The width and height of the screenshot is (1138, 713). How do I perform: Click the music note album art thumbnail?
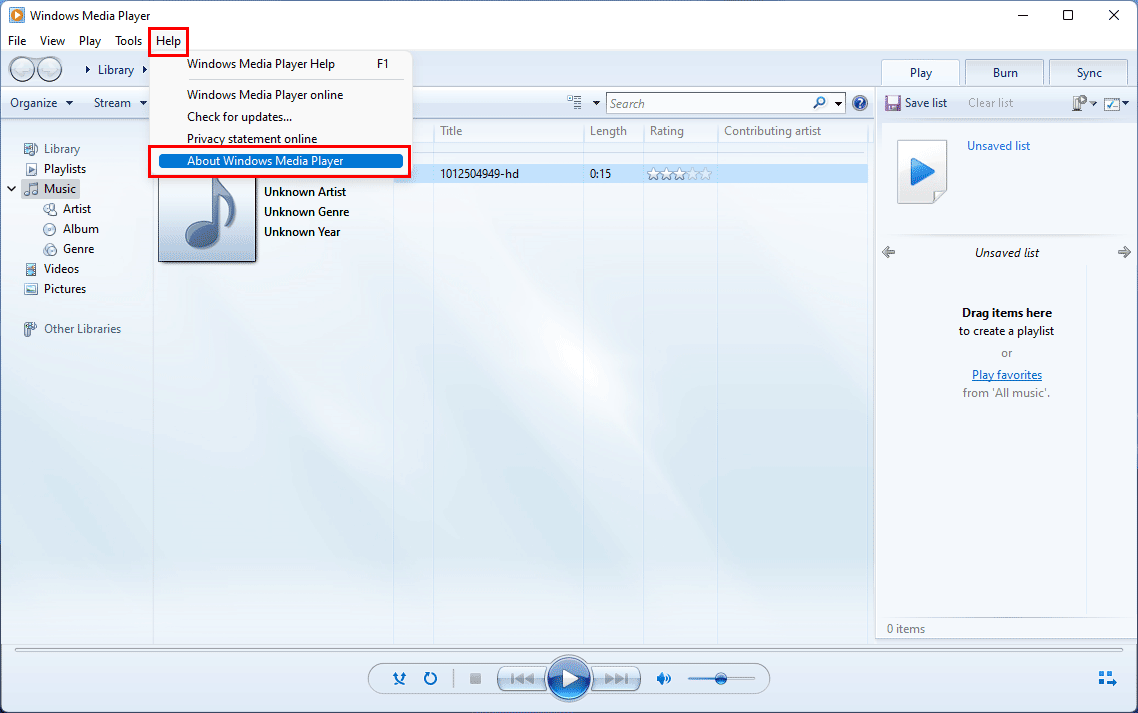(x=207, y=219)
